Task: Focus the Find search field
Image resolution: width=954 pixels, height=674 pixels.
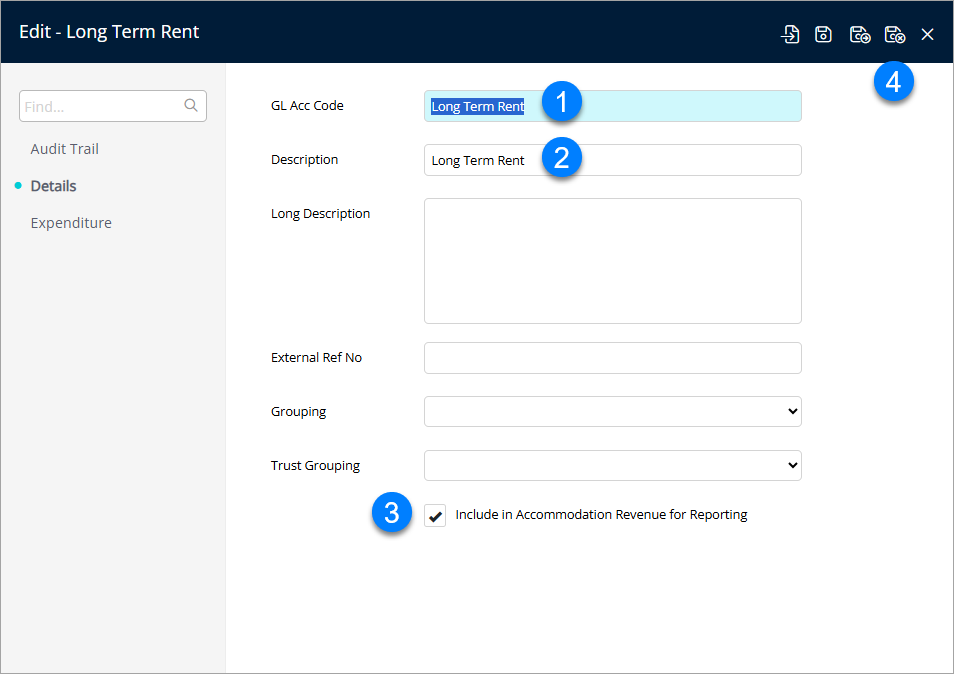Action: 100,106
